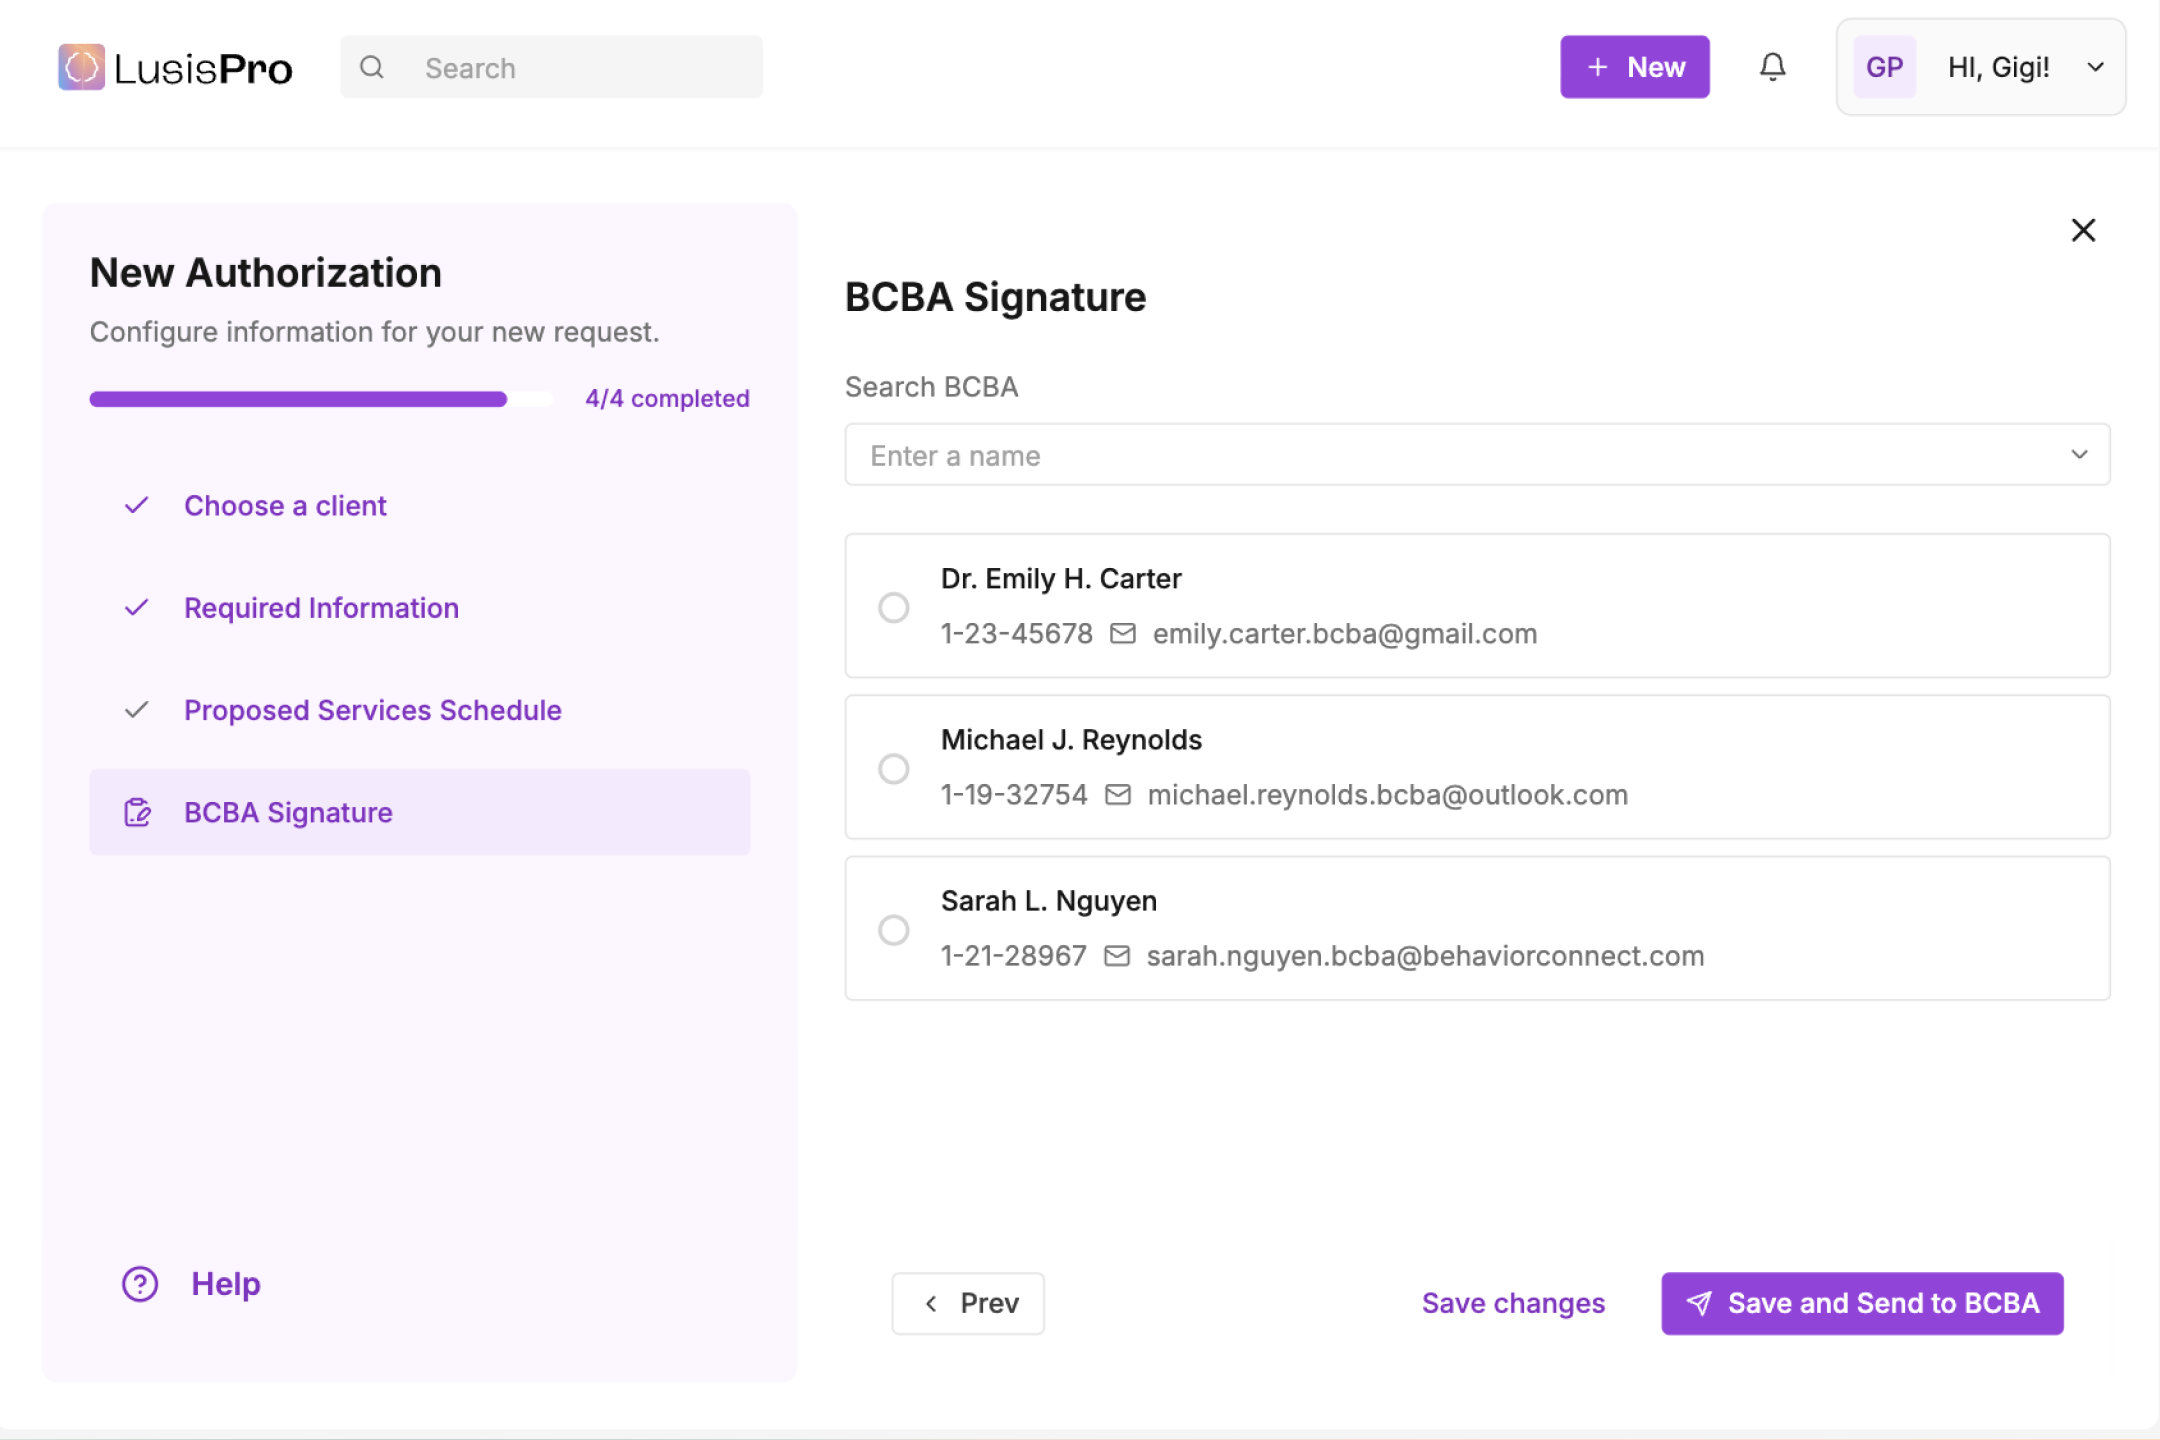This screenshot has height=1440, width=2160.
Task: Click the LusisPro logo icon
Action: click(x=81, y=67)
